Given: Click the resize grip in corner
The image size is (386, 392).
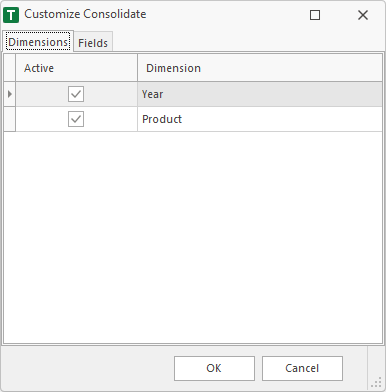Looking at the screenshot, I should pyautogui.click(x=377, y=382).
